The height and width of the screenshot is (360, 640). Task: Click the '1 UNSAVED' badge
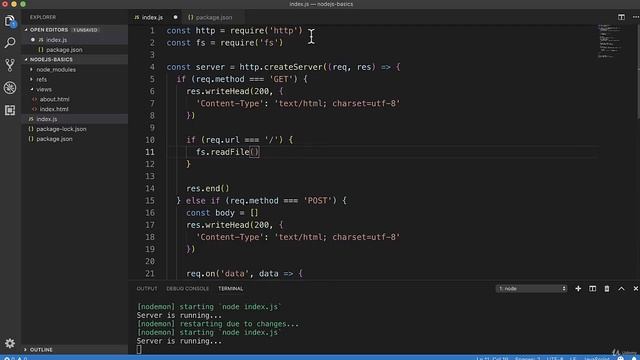point(85,30)
